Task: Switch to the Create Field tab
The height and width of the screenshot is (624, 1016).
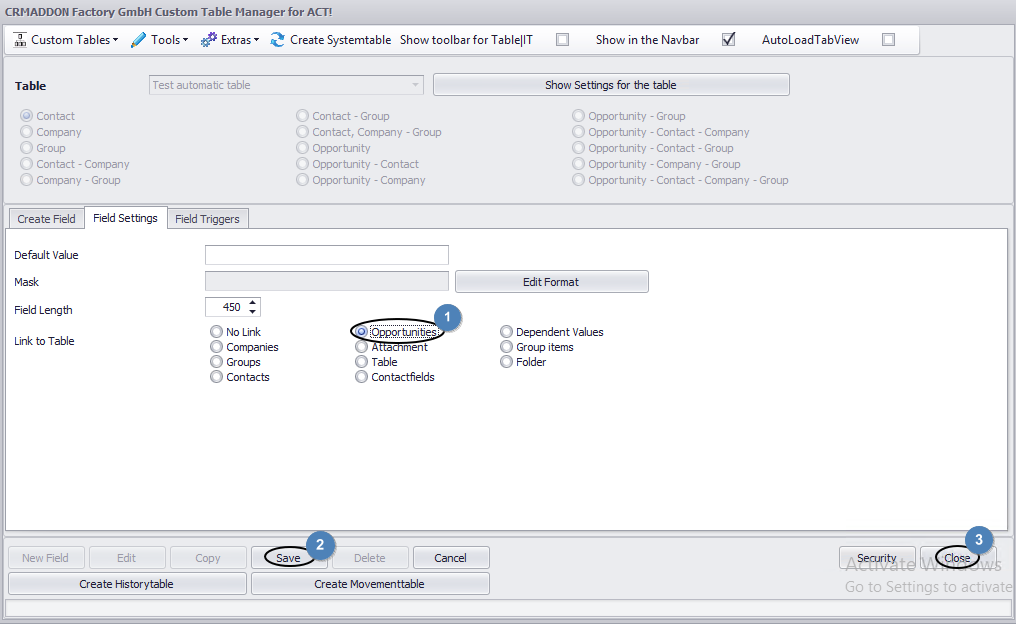Action: click(x=46, y=217)
